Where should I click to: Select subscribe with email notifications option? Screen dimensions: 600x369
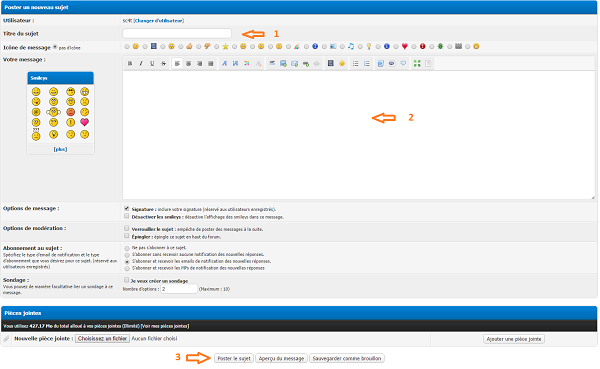[x=127, y=262]
